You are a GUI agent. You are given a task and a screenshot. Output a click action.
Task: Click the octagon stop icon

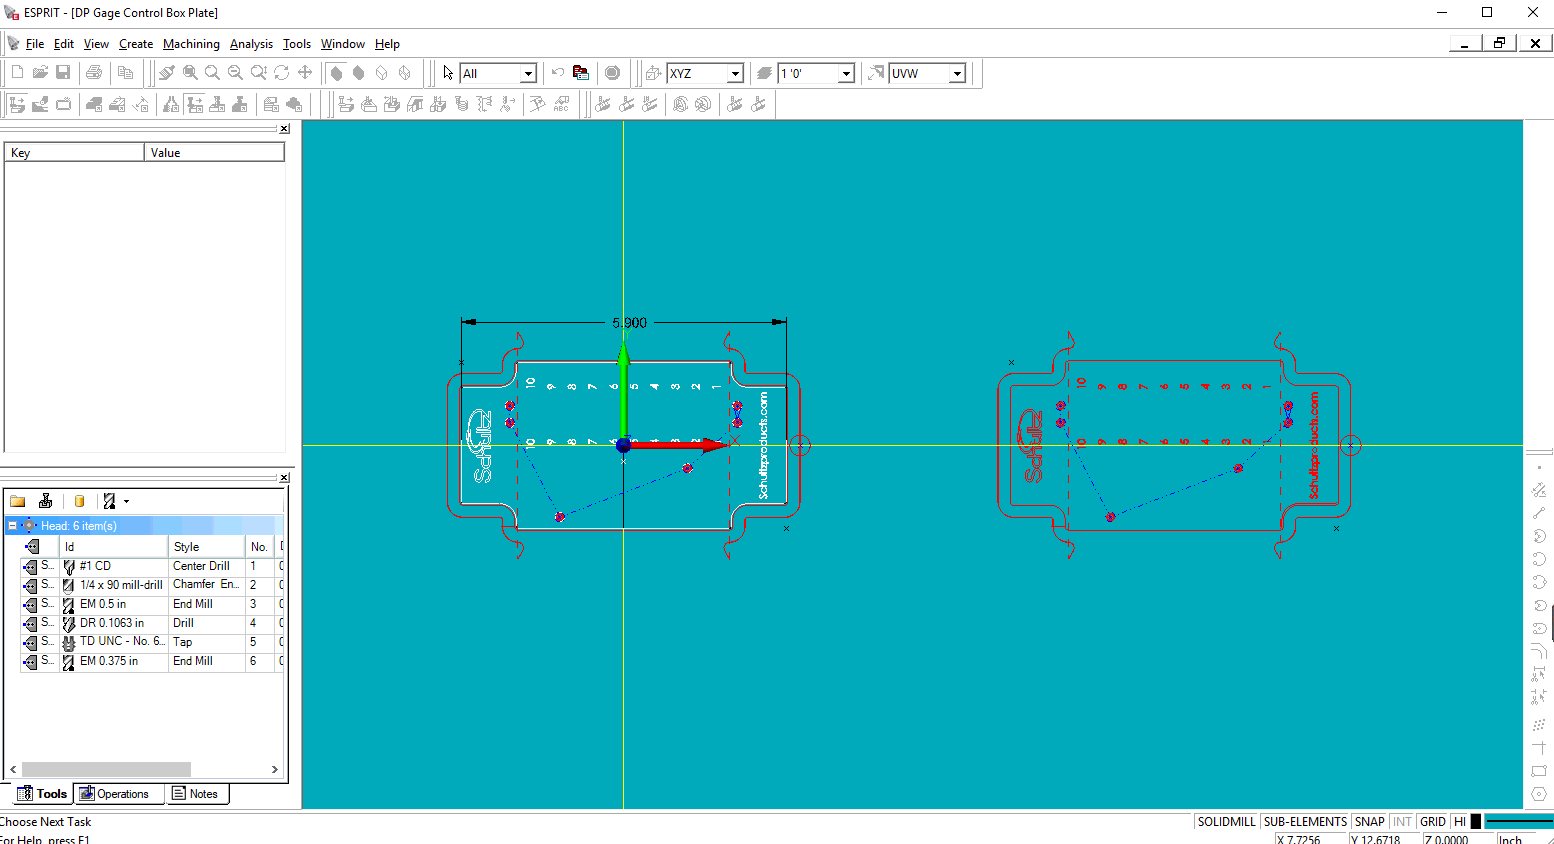613,72
